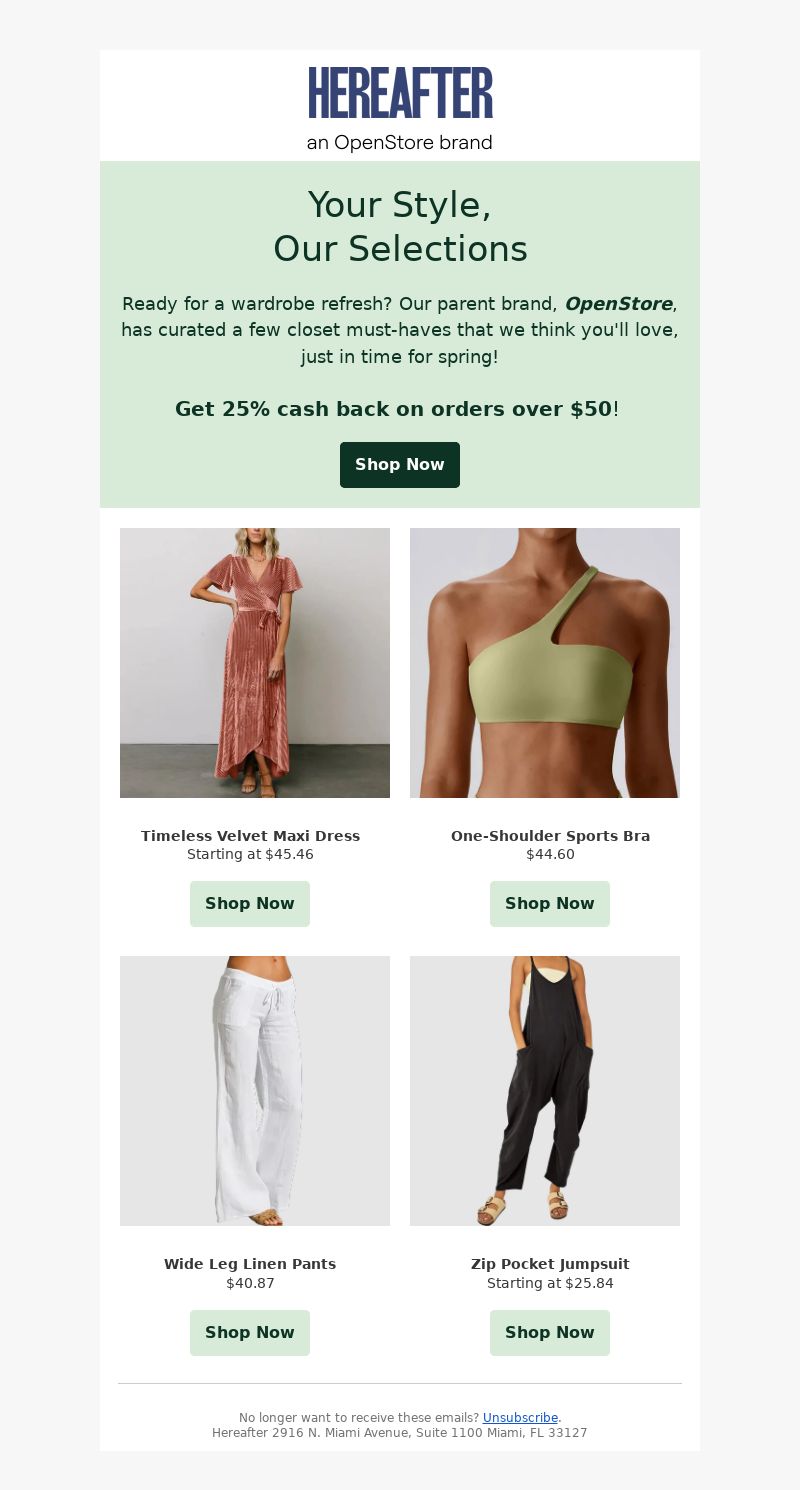Screen dimensions: 800x1490
Task: Click the Timeless Velvet Maxi Dress title
Action: (x=250, y=836)
